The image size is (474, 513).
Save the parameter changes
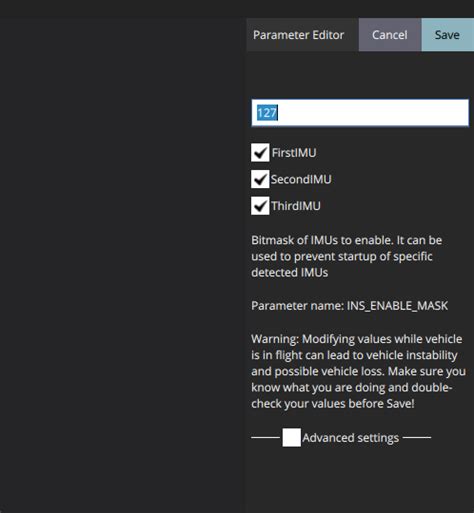point(447,35)
